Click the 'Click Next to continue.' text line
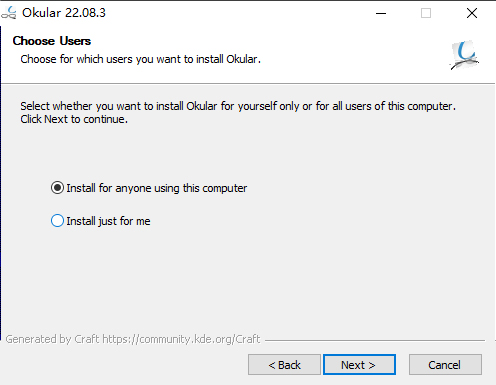 [x=74, y=119]
